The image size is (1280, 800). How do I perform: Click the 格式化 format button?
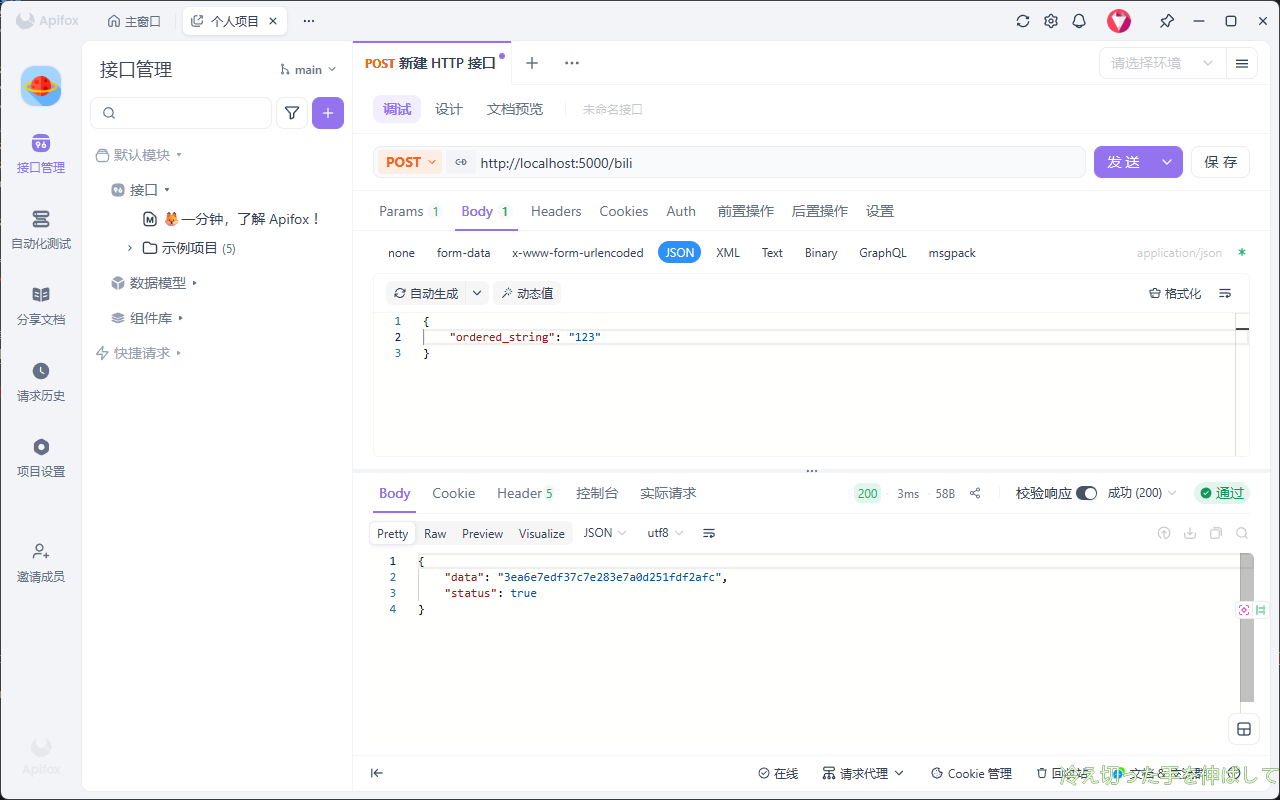pos(1175,293)
